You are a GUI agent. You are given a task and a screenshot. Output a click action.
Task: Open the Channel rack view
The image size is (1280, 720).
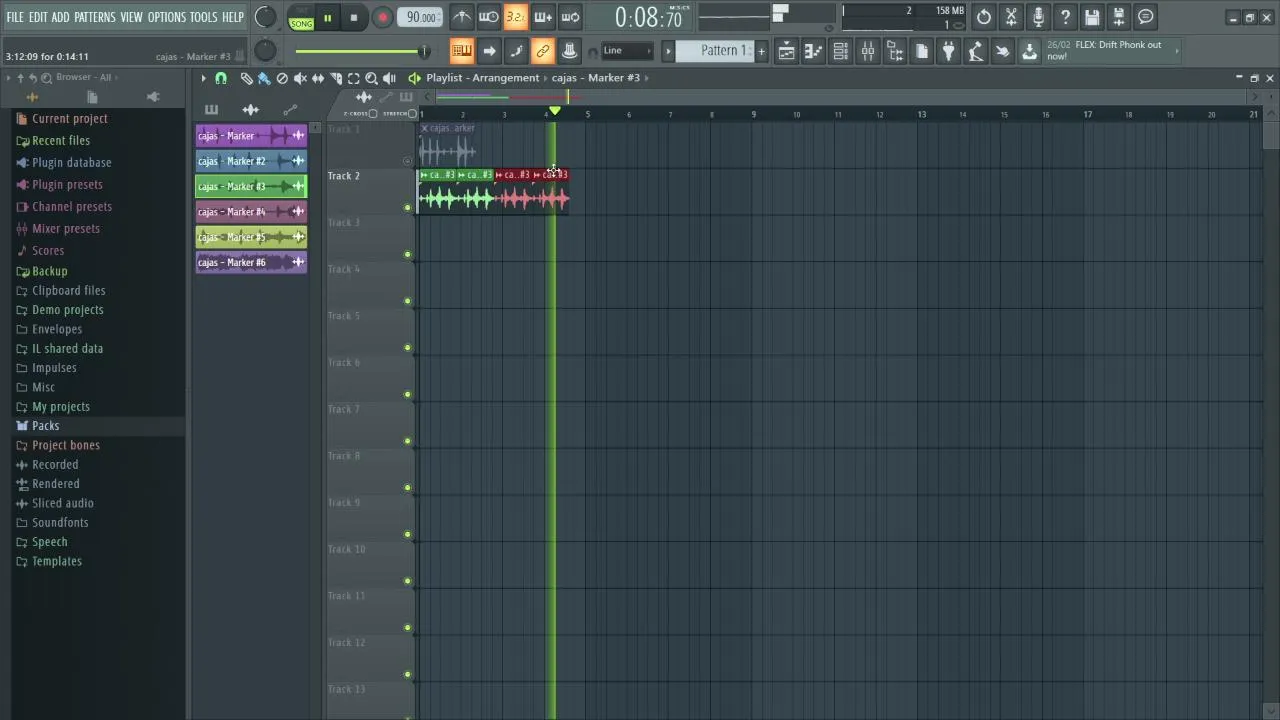click(x=841, y=51)
